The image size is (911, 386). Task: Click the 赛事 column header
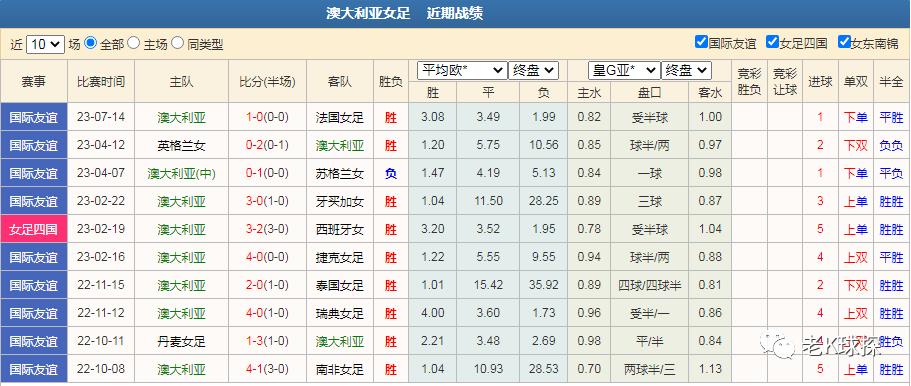(34, 81)
